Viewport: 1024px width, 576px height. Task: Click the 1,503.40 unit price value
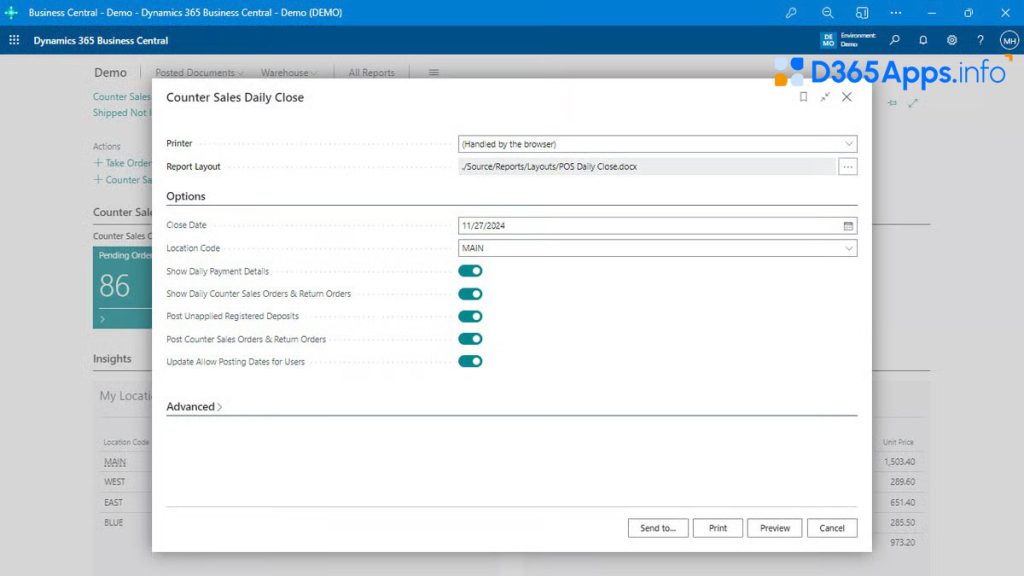(x=899, y=462)
